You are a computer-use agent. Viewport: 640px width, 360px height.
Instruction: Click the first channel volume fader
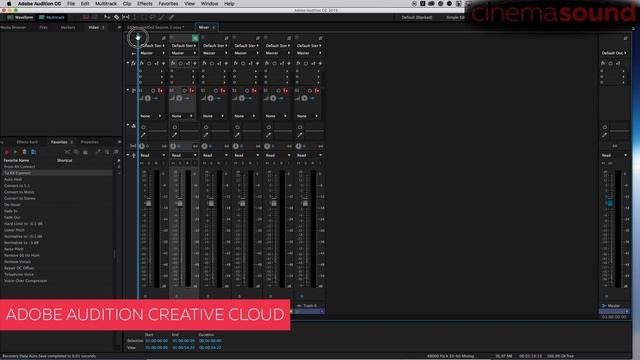pyautogui.click(x=149, y=203)
